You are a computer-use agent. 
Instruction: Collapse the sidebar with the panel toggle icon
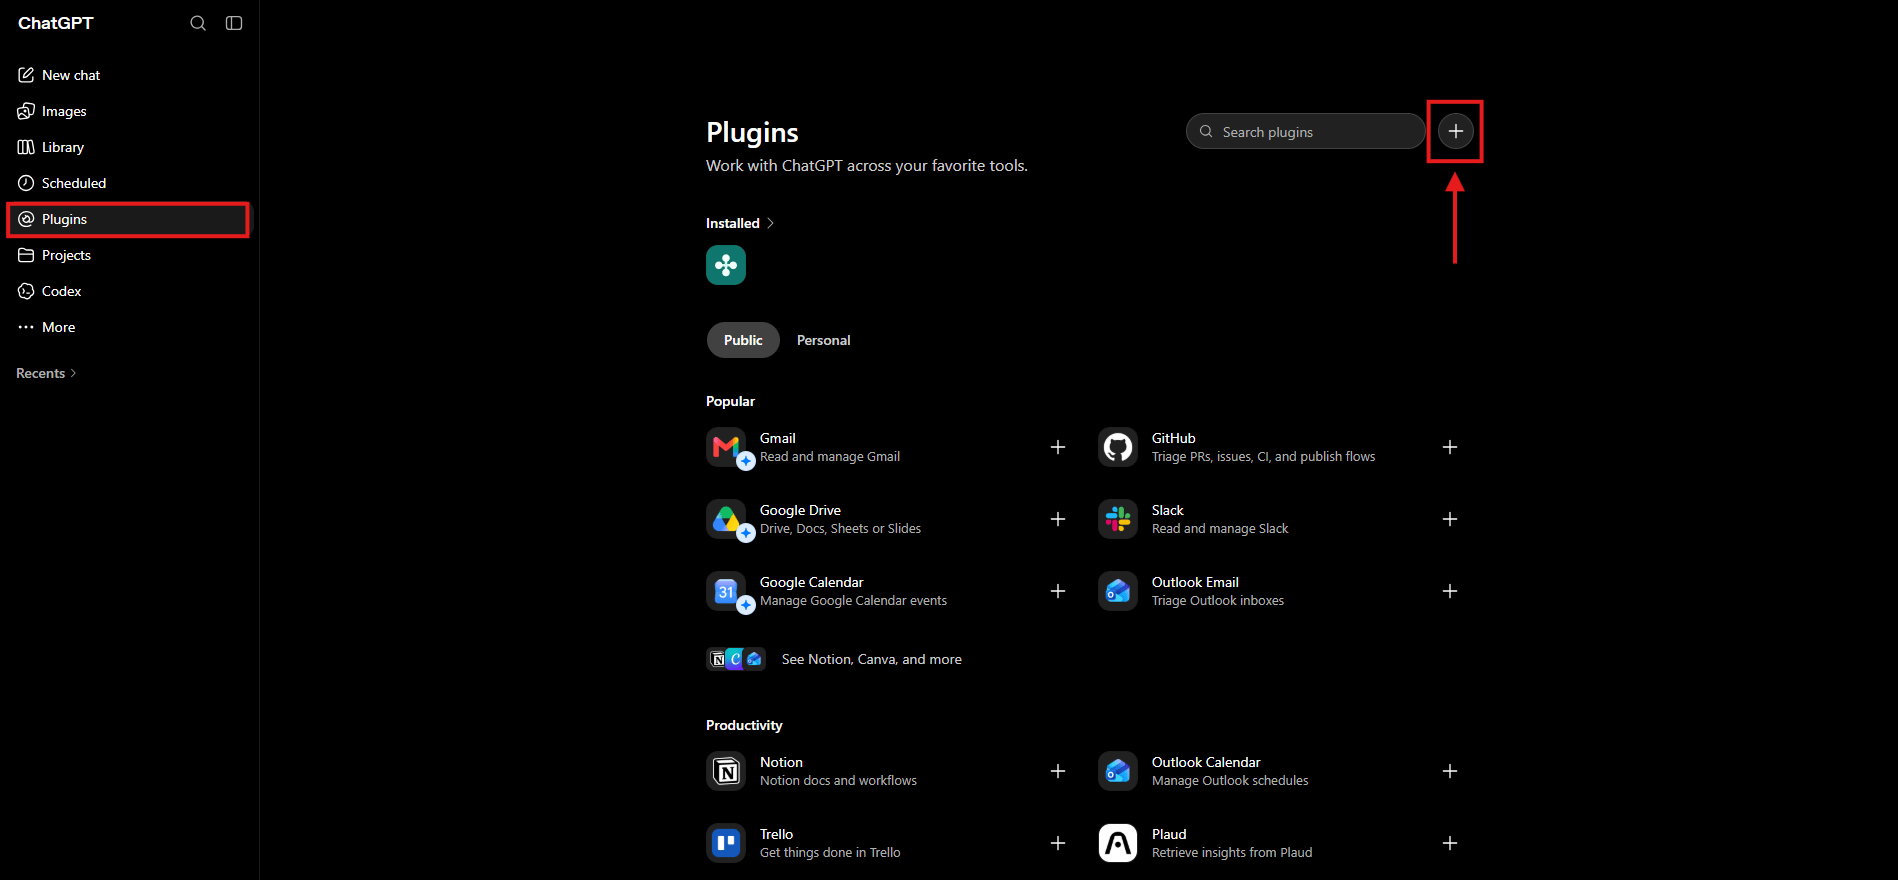234,23
